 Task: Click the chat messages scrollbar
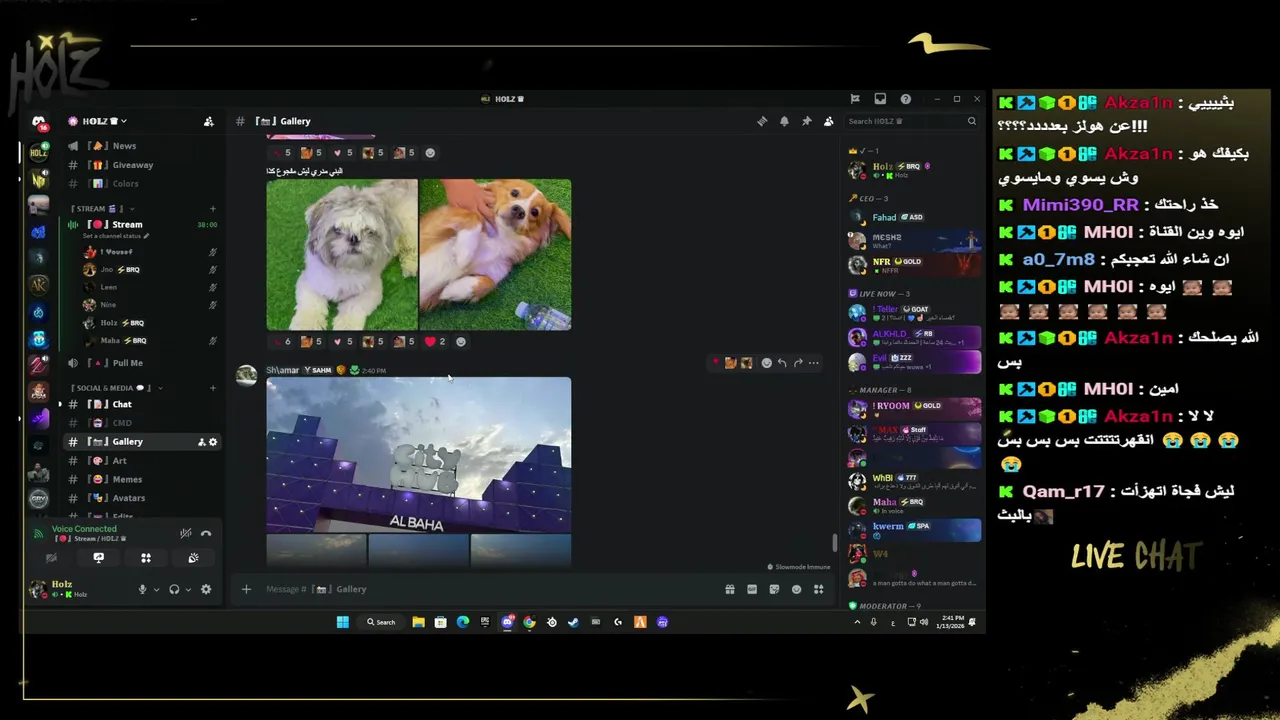point(835,543)
